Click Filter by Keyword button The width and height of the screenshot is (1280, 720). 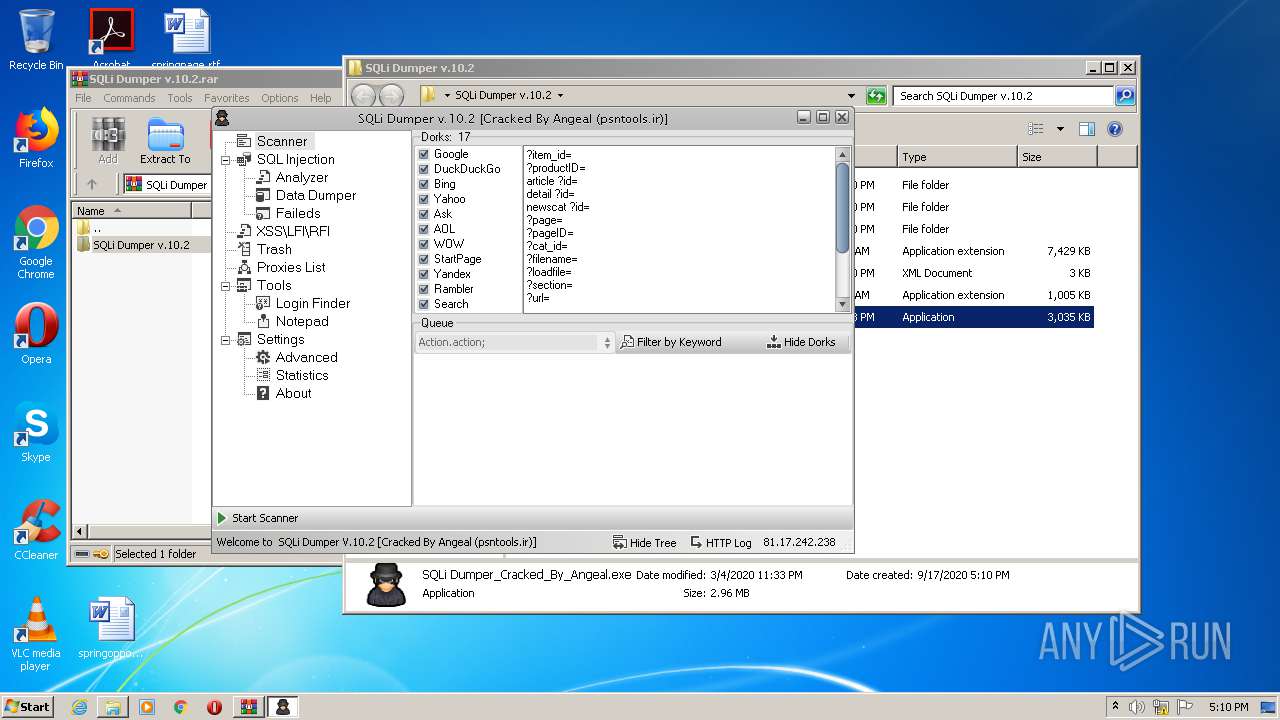[671, 342]
